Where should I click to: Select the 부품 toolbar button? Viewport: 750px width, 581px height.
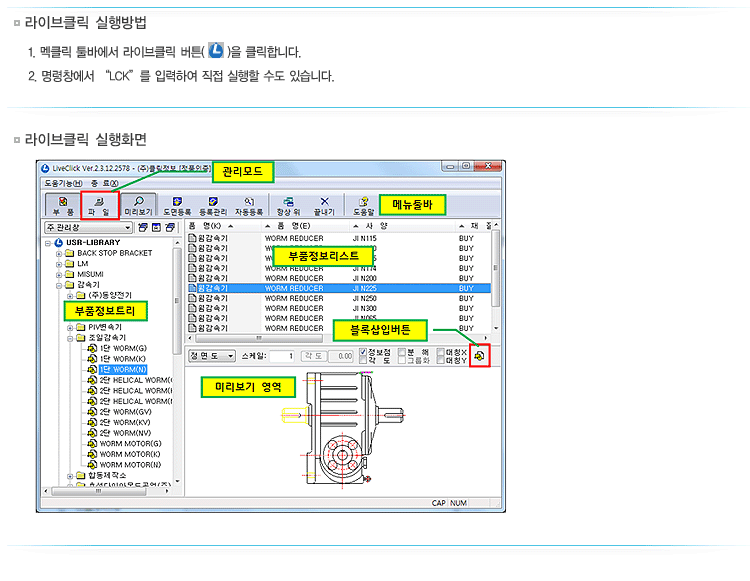click(x=63, y=205)
